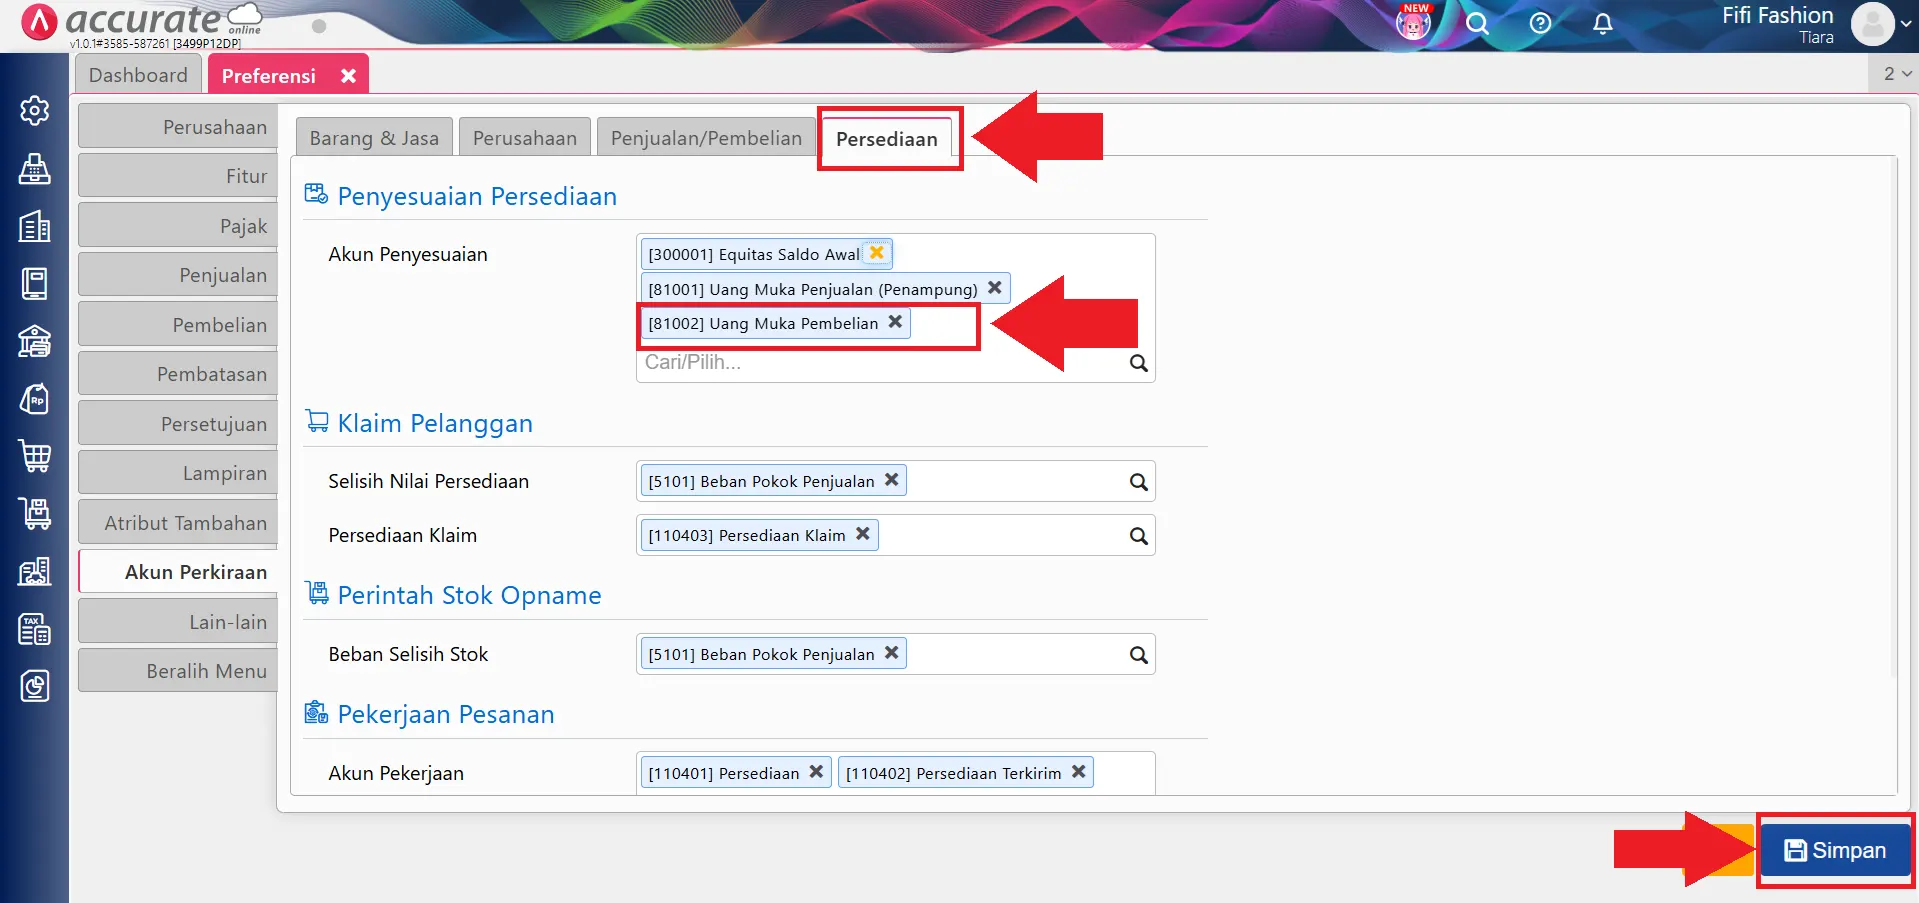Viewport: 1919px width, 903px height.
Task: Open the settings gear in sidebar
Action: click(x=35, y=110)
